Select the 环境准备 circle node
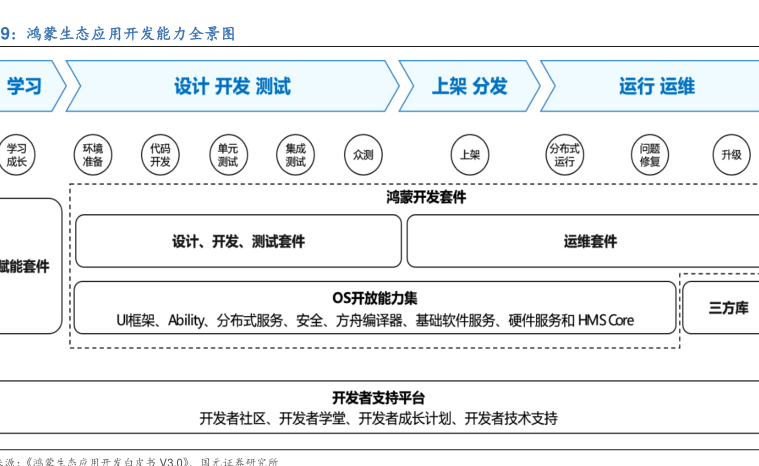Image resolution: width=759 pixels, height=466 pixels. coord(93,155)
